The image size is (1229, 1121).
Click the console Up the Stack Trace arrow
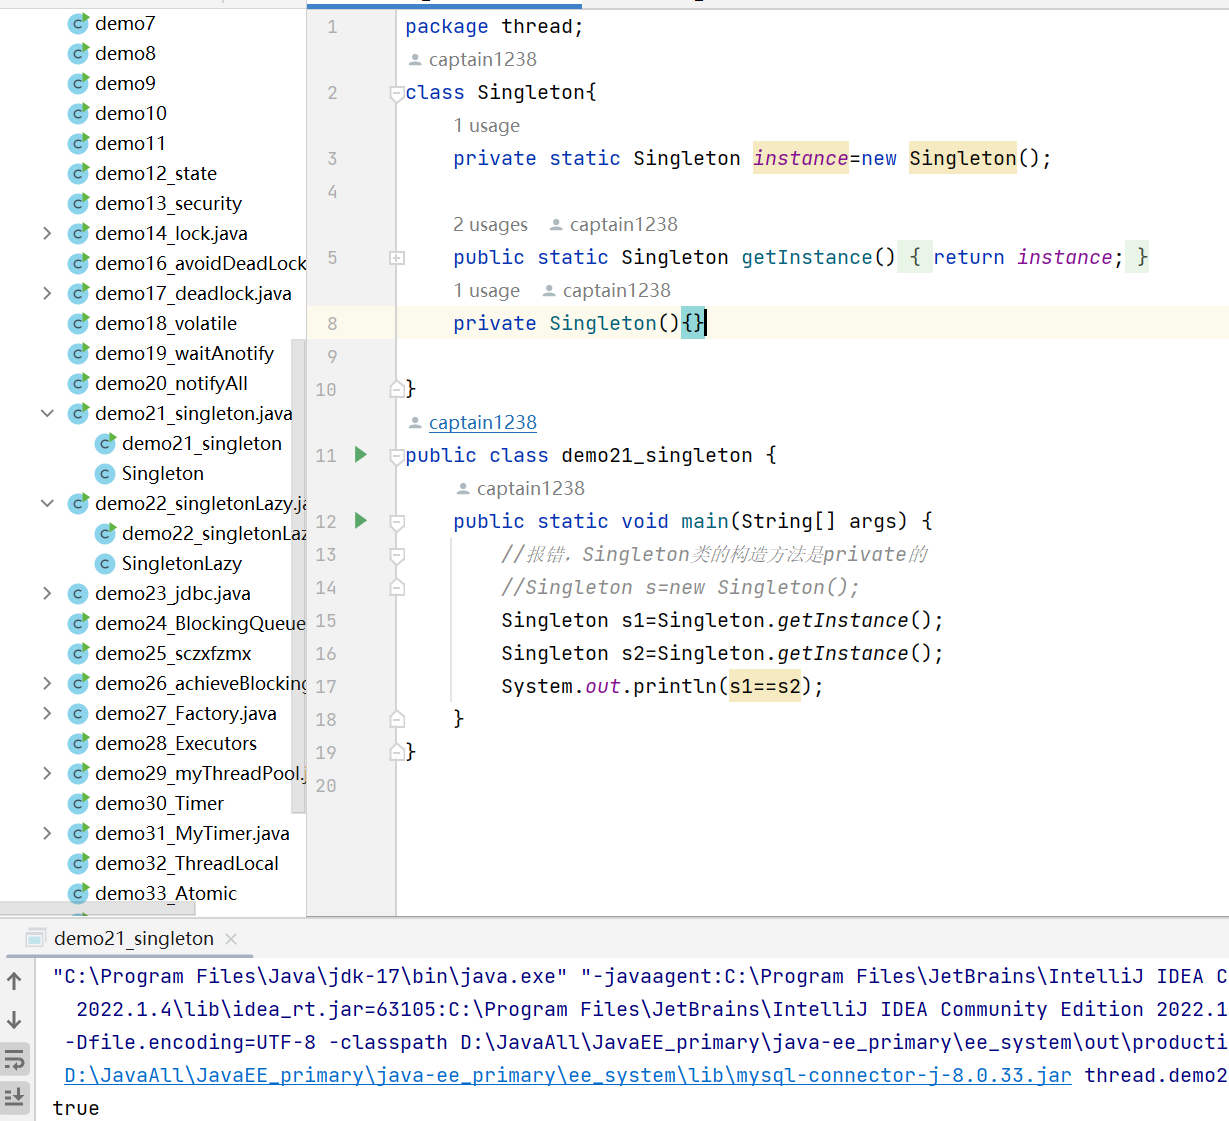coord(15,981)
